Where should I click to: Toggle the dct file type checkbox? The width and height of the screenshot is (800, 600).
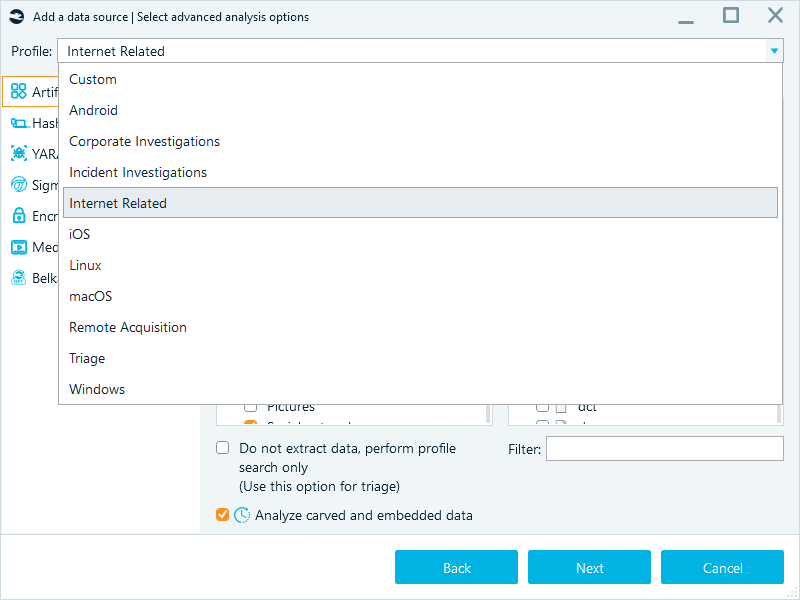coord(543,406)
